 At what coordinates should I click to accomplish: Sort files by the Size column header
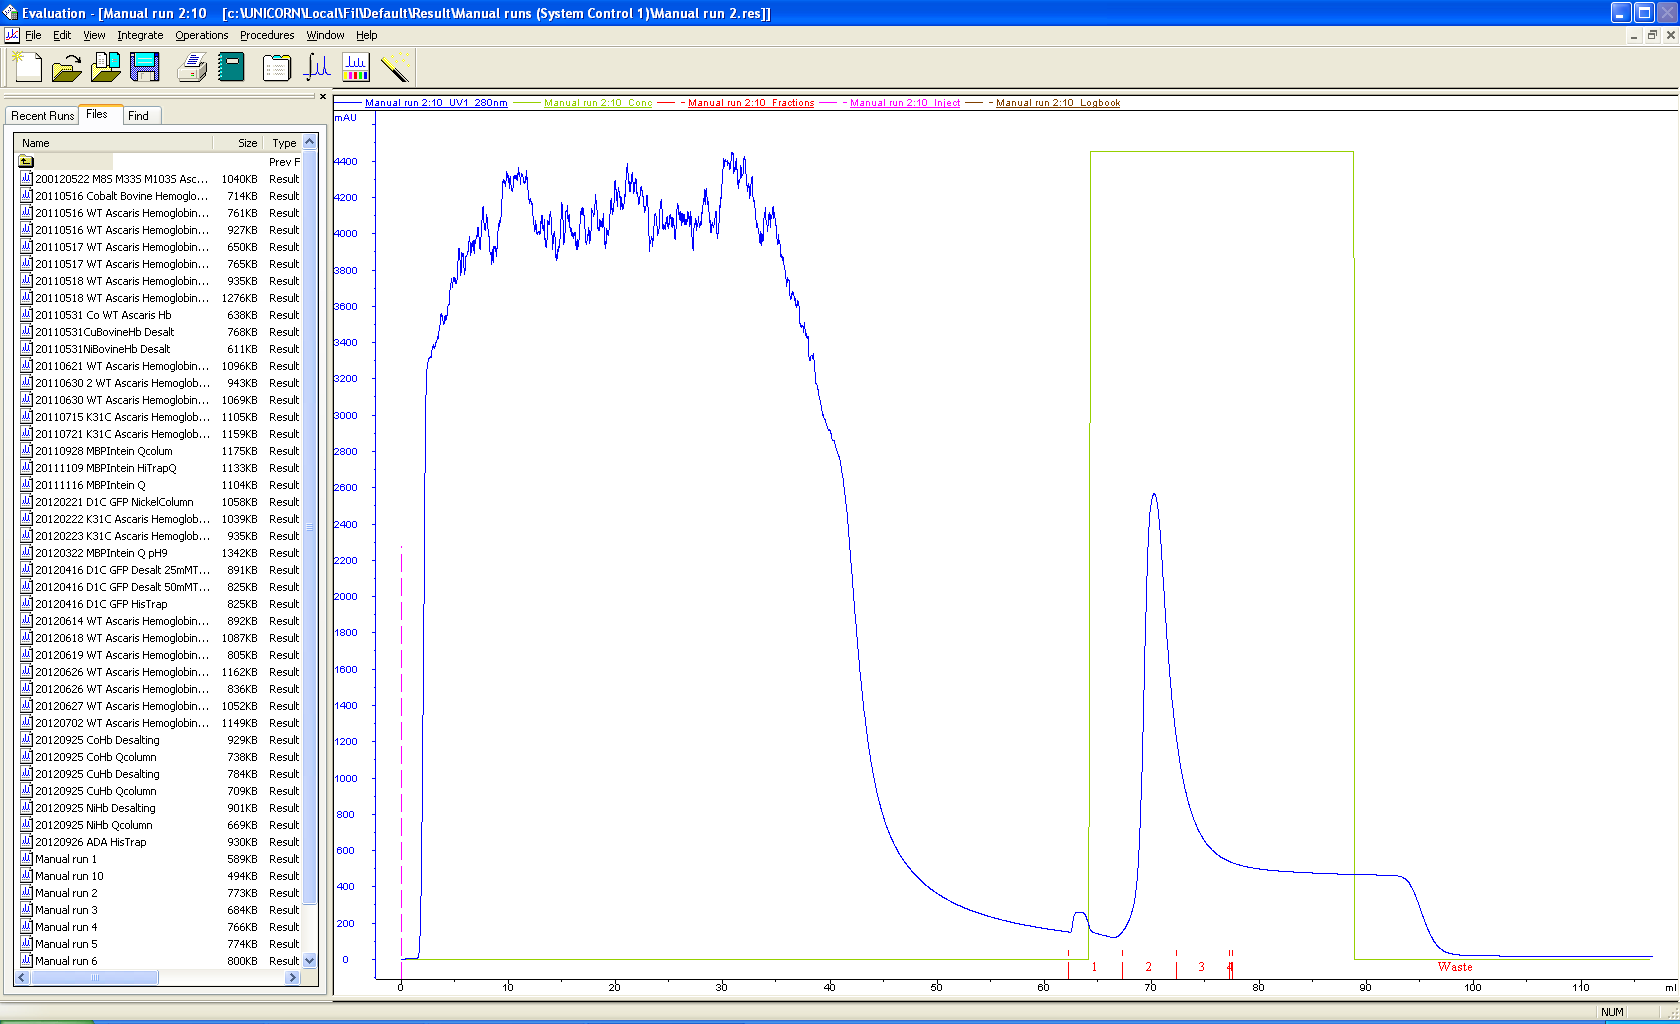tap(247, 143)
